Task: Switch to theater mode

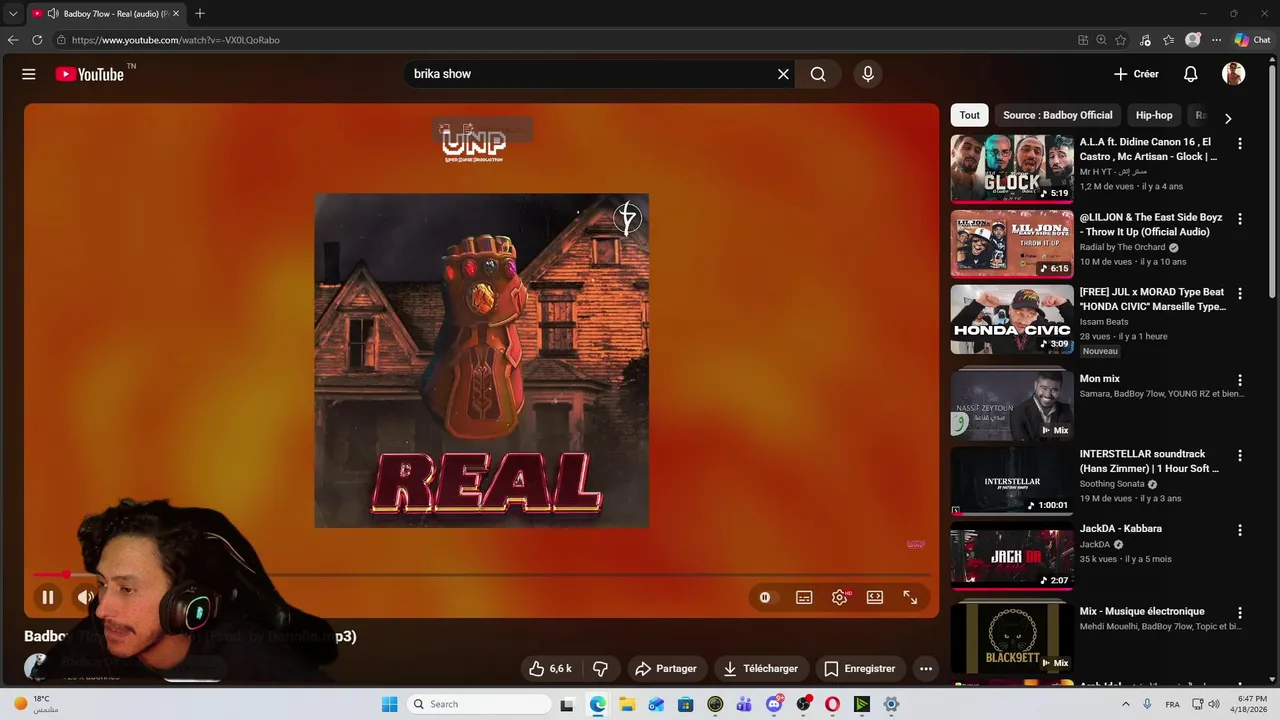Action: point(875,597)
